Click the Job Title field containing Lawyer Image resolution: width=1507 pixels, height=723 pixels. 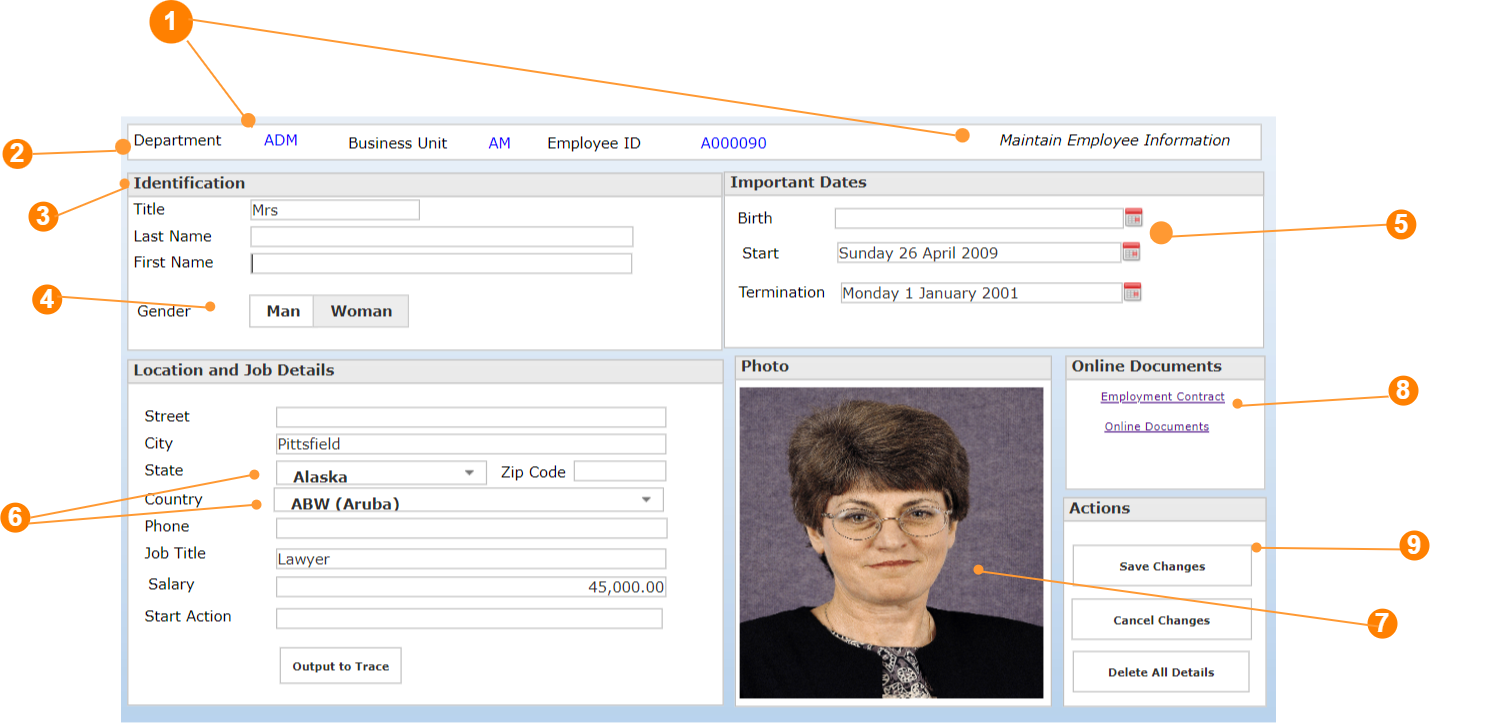pos(470,559)
